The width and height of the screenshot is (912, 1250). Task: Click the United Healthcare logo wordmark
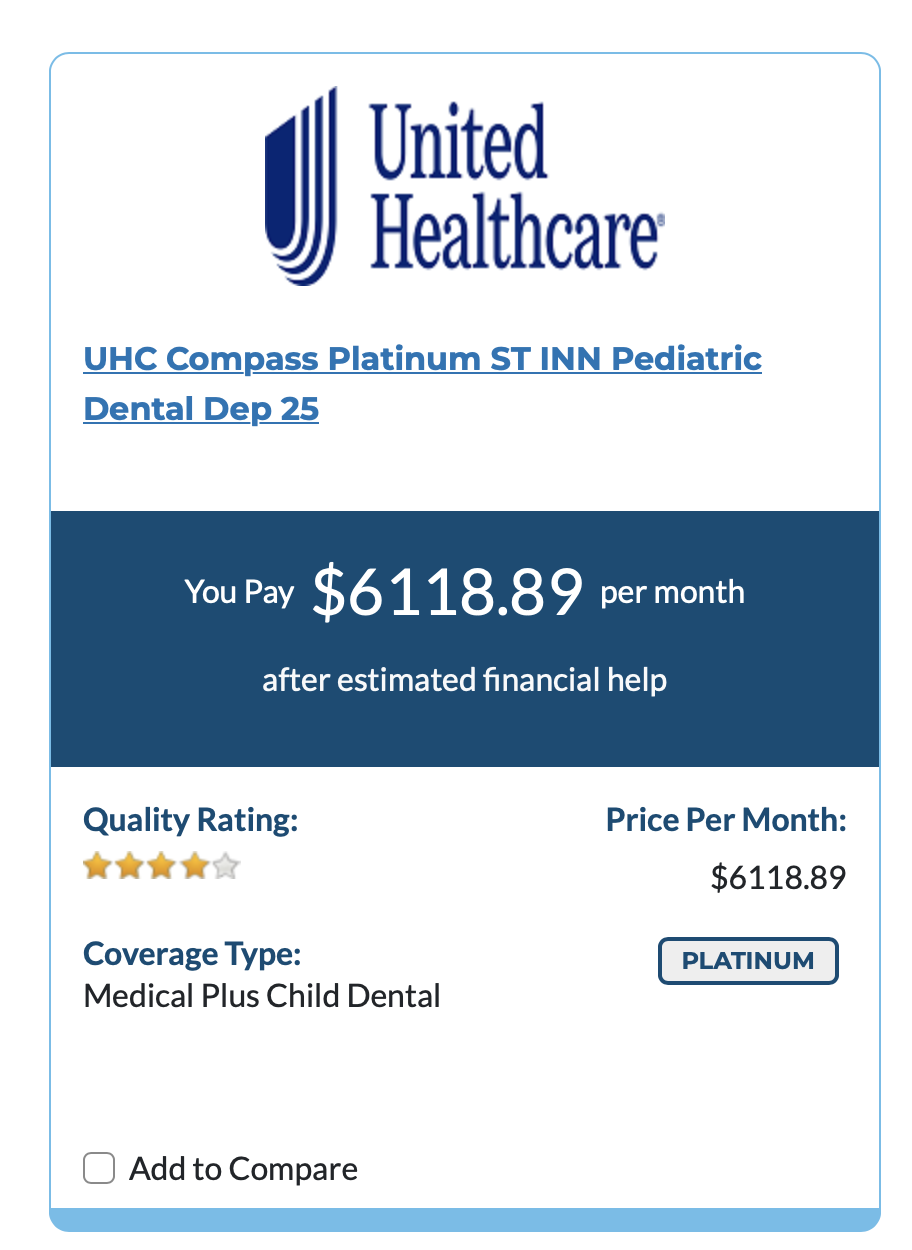point(514,187)
